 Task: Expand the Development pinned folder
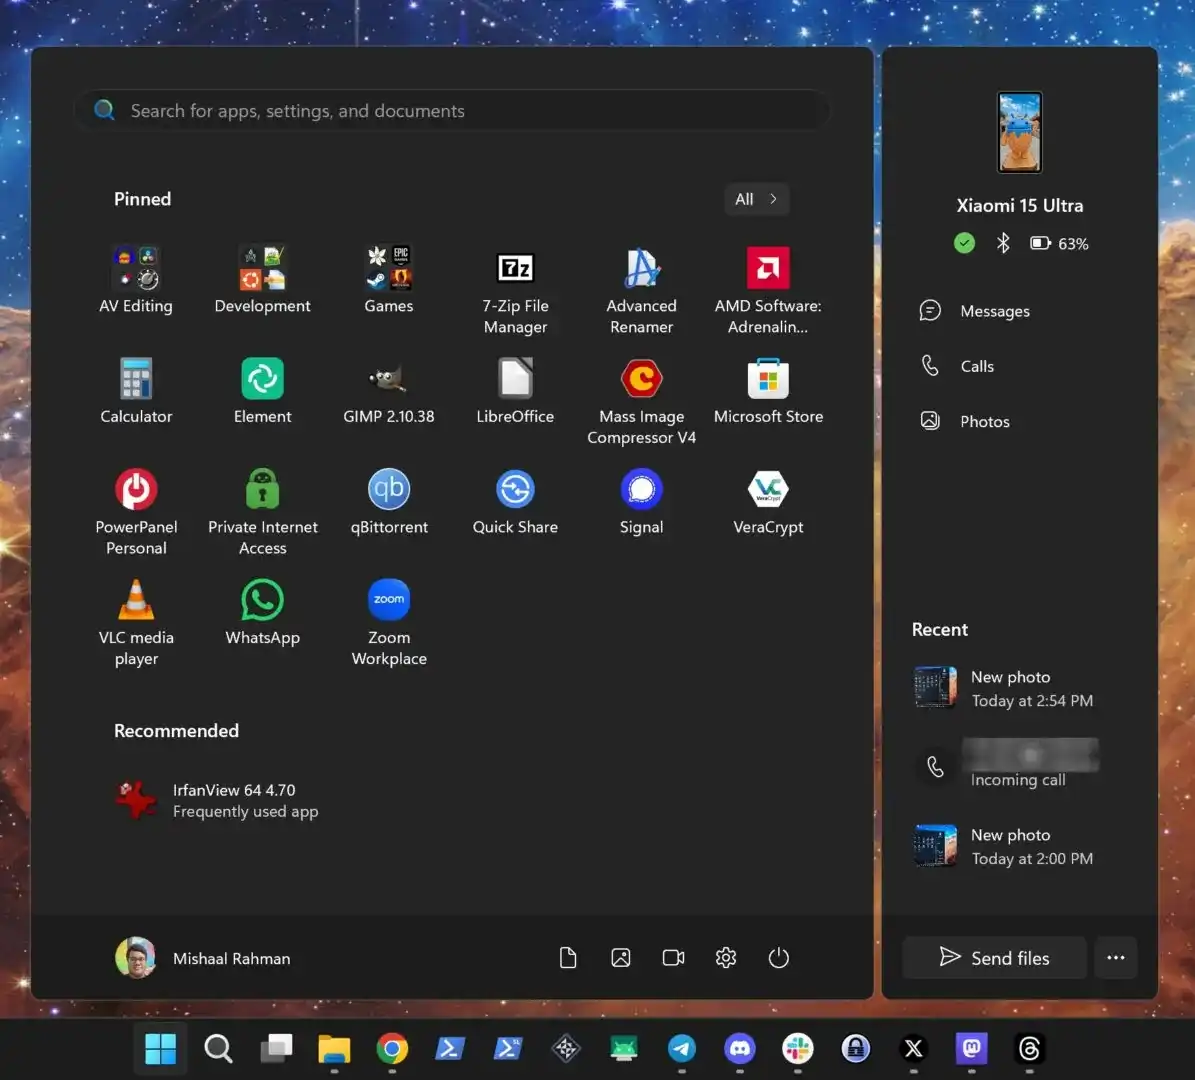pos(262,278)
